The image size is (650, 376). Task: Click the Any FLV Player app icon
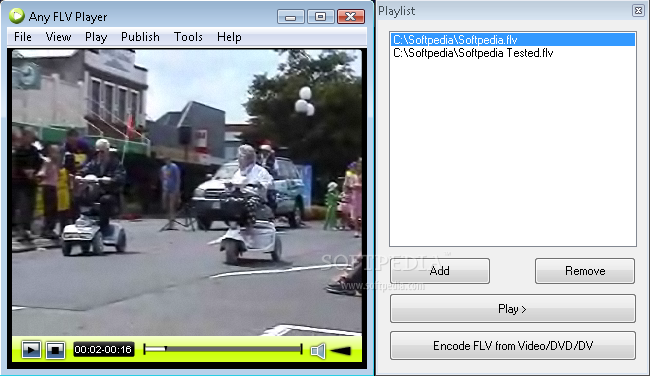point(17,16)
